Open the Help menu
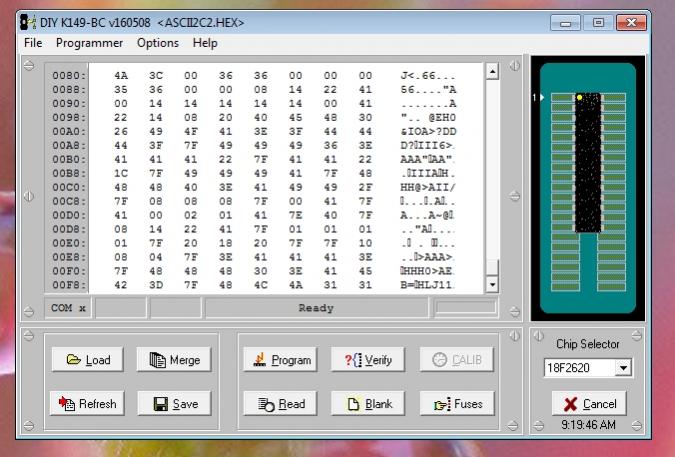 [205, 43]
